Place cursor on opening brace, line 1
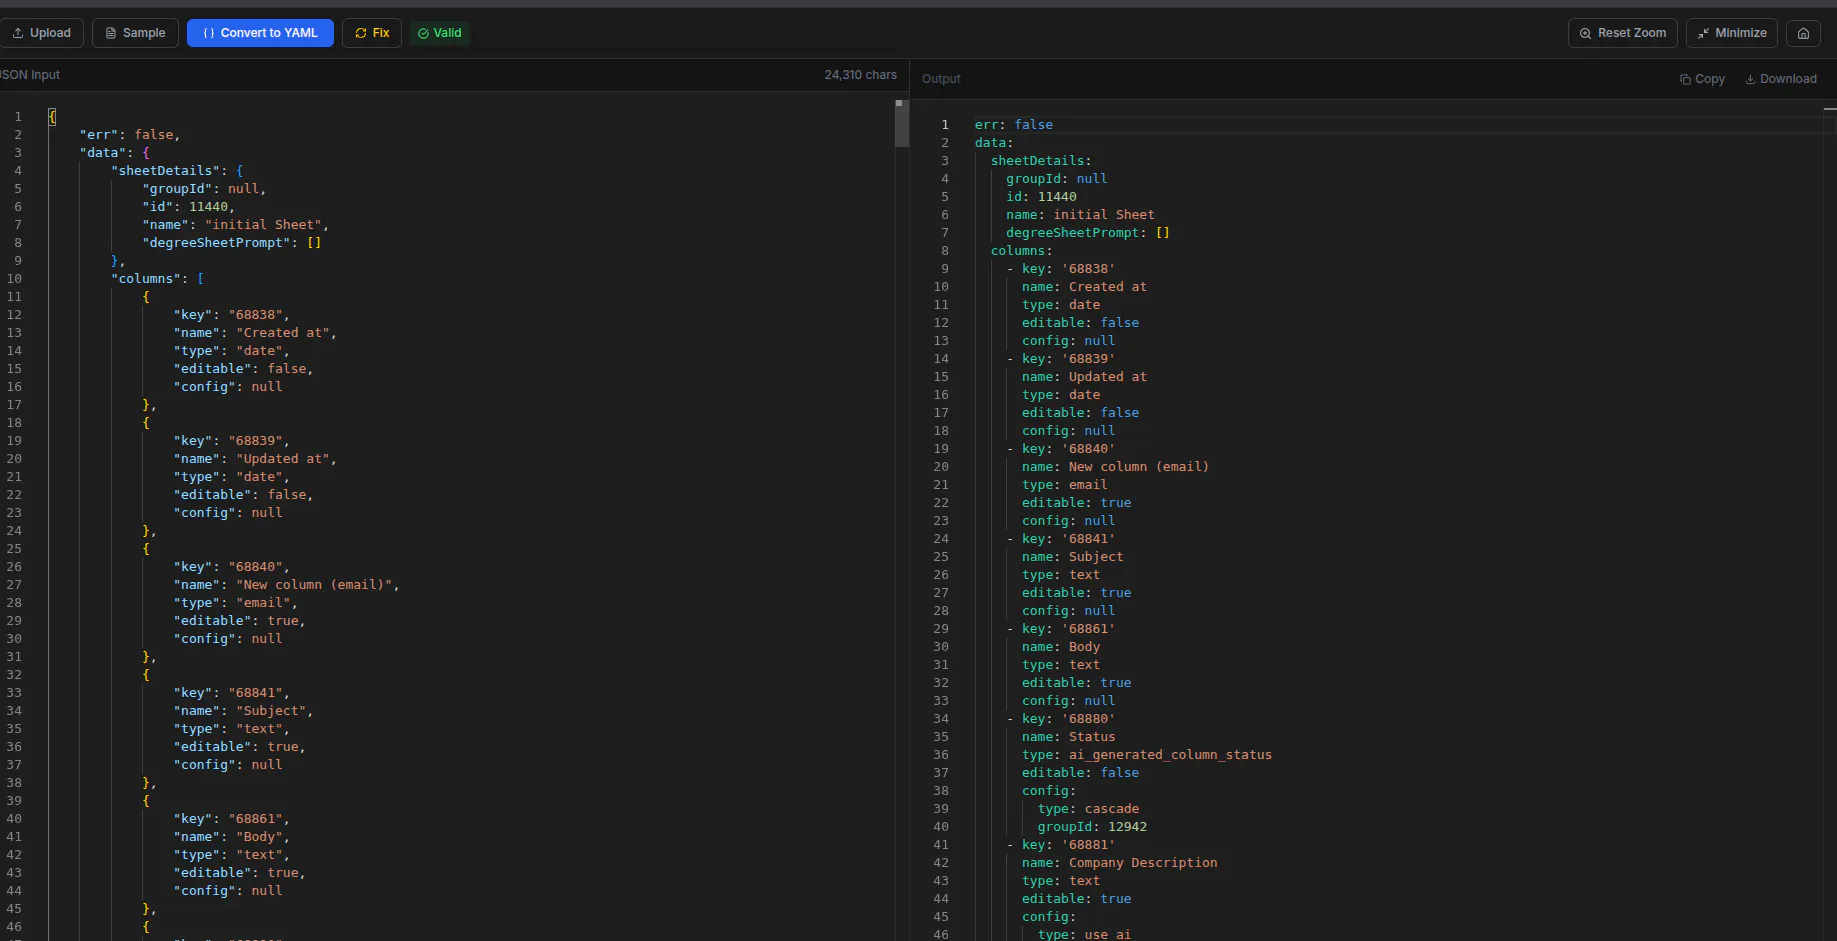This screenshot has height=941, width=1837. (x=52, y=117)
